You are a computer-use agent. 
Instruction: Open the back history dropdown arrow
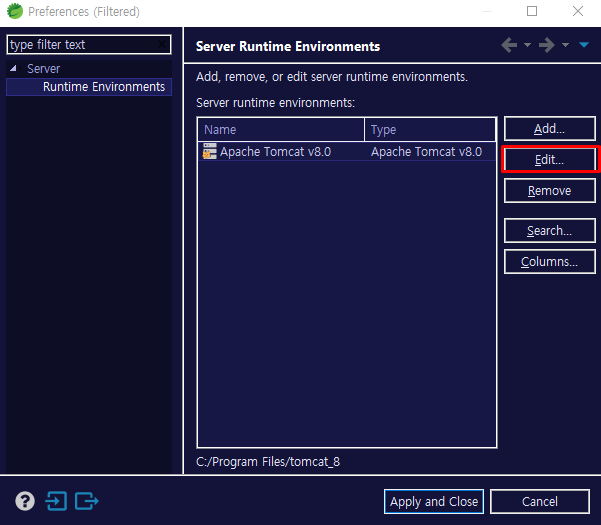[527, 45]
